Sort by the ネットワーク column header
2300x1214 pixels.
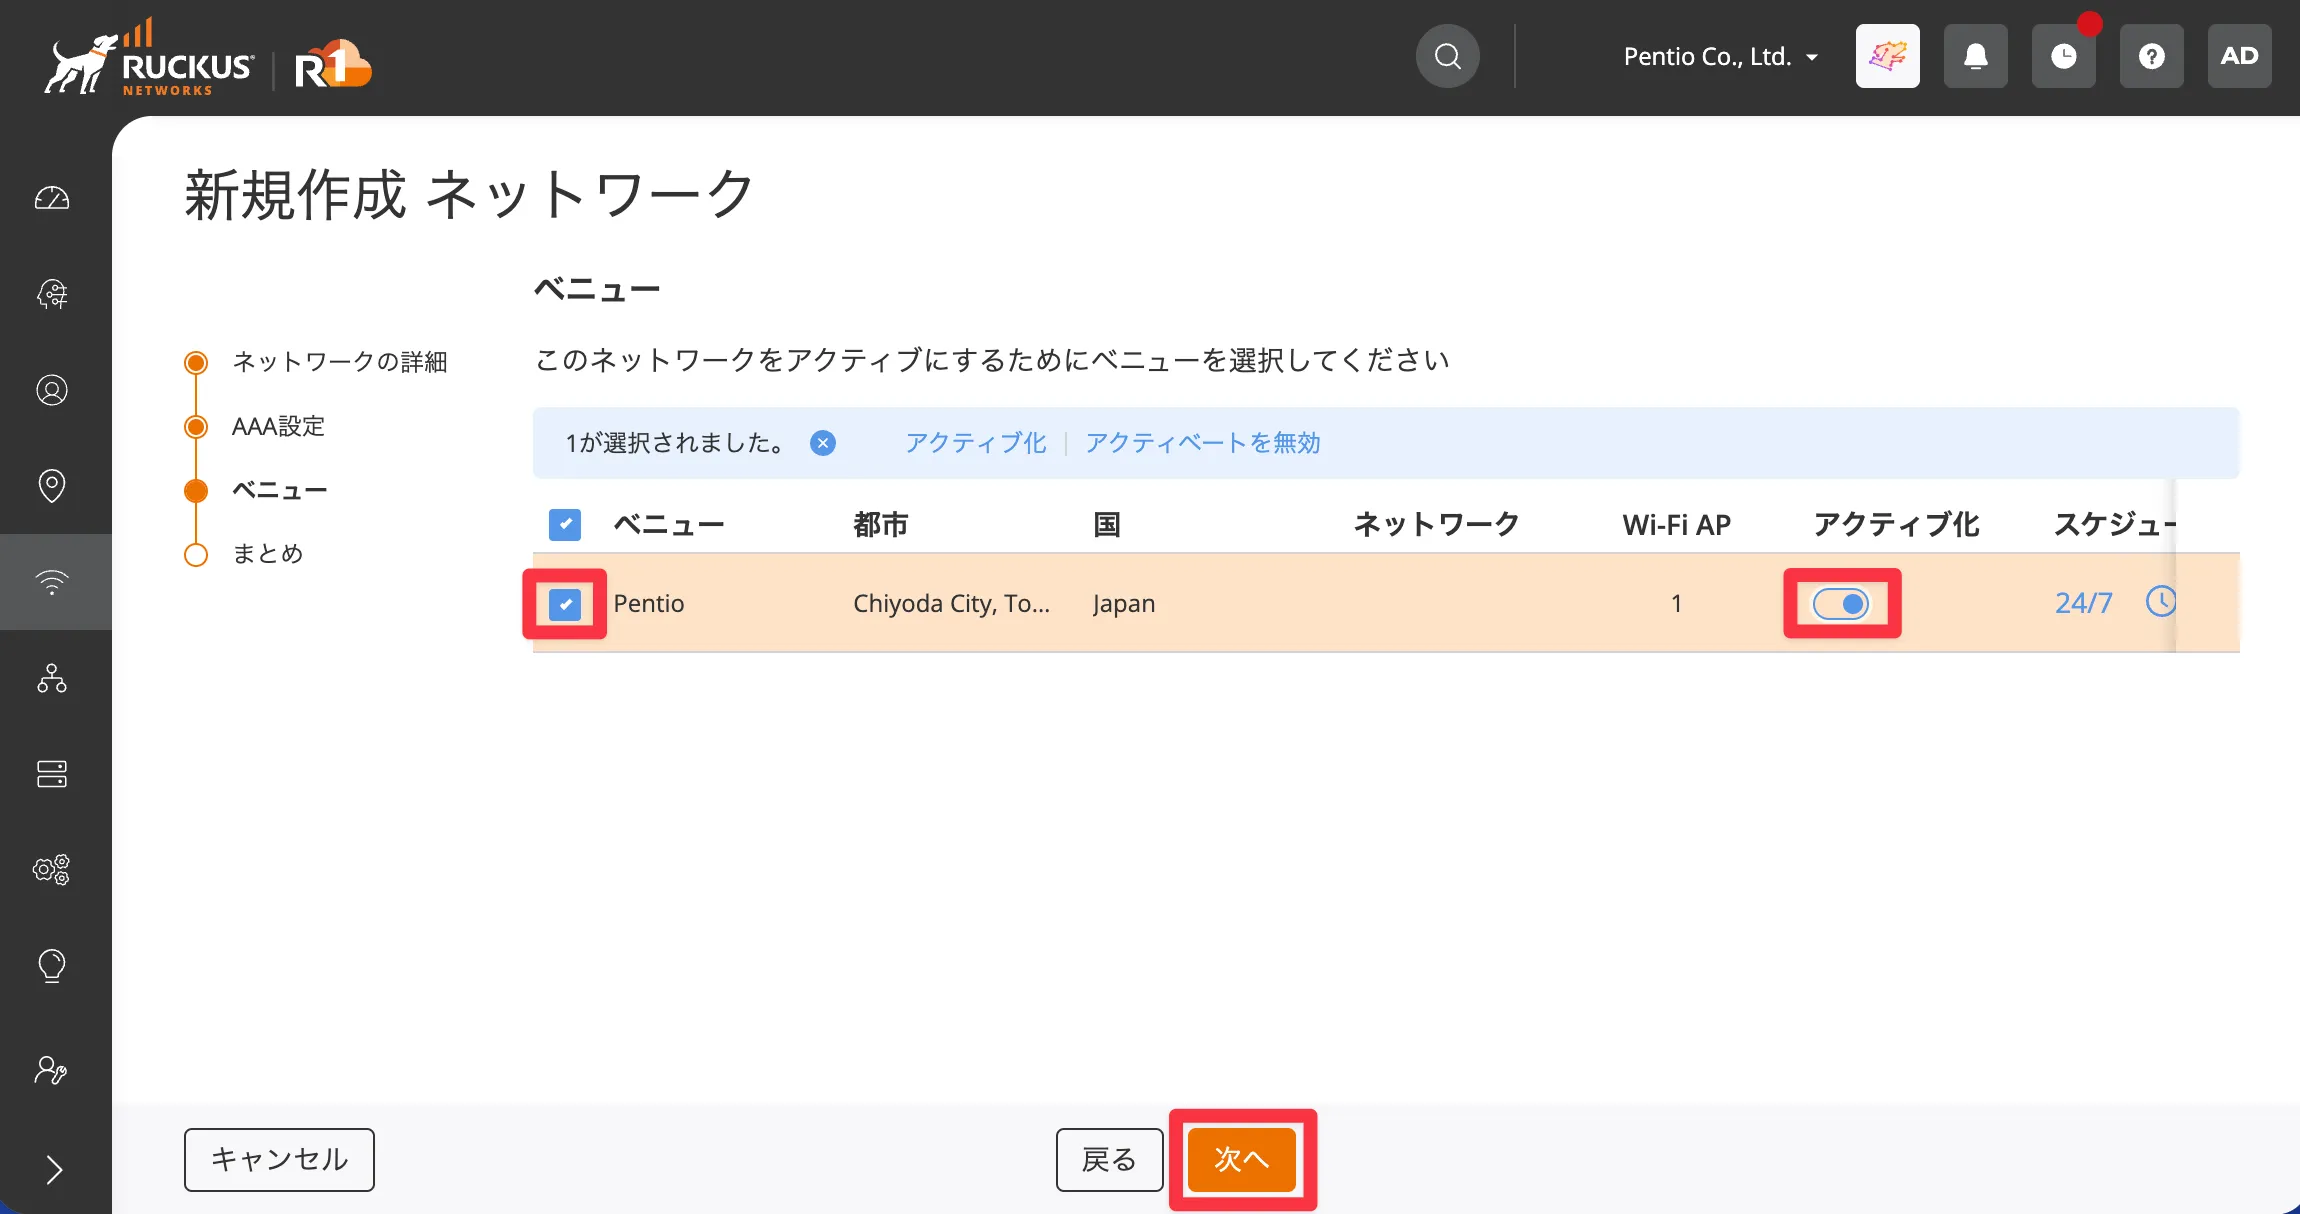[1436, 525]
